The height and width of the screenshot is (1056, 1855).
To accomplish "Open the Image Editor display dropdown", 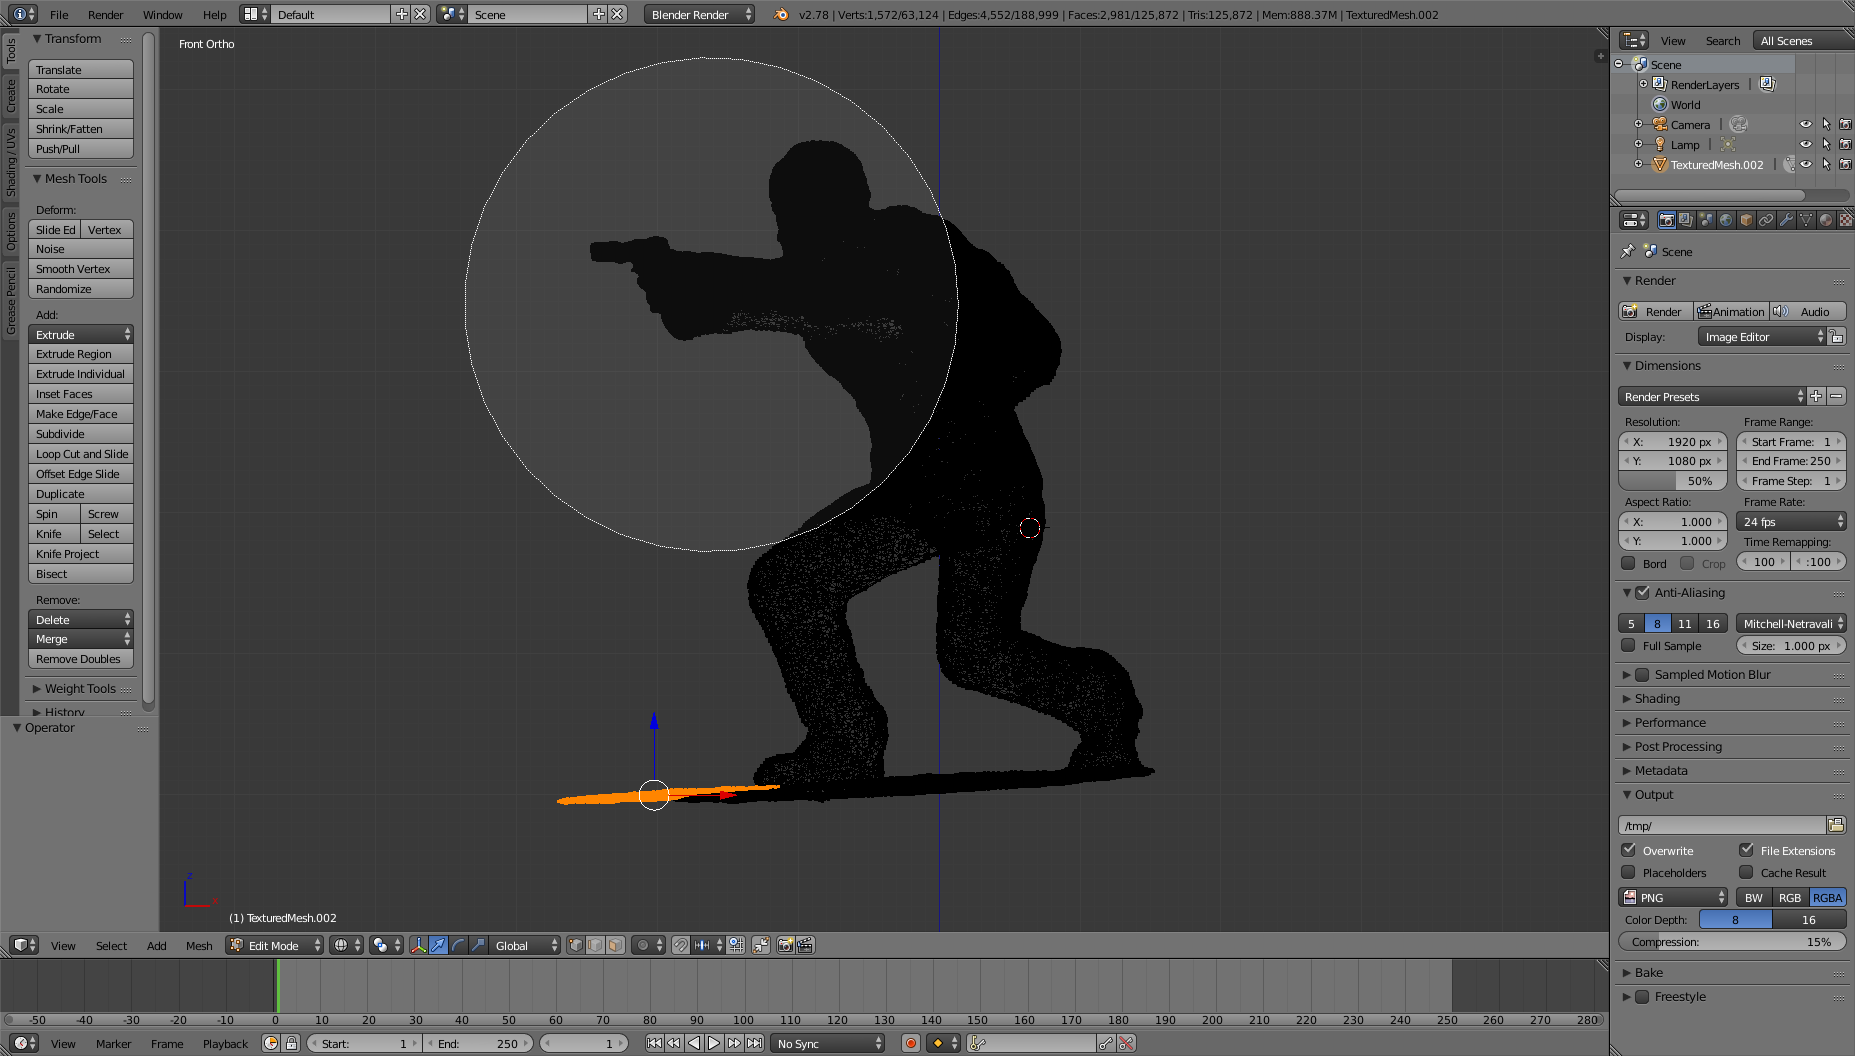I will pos(1763,337).
